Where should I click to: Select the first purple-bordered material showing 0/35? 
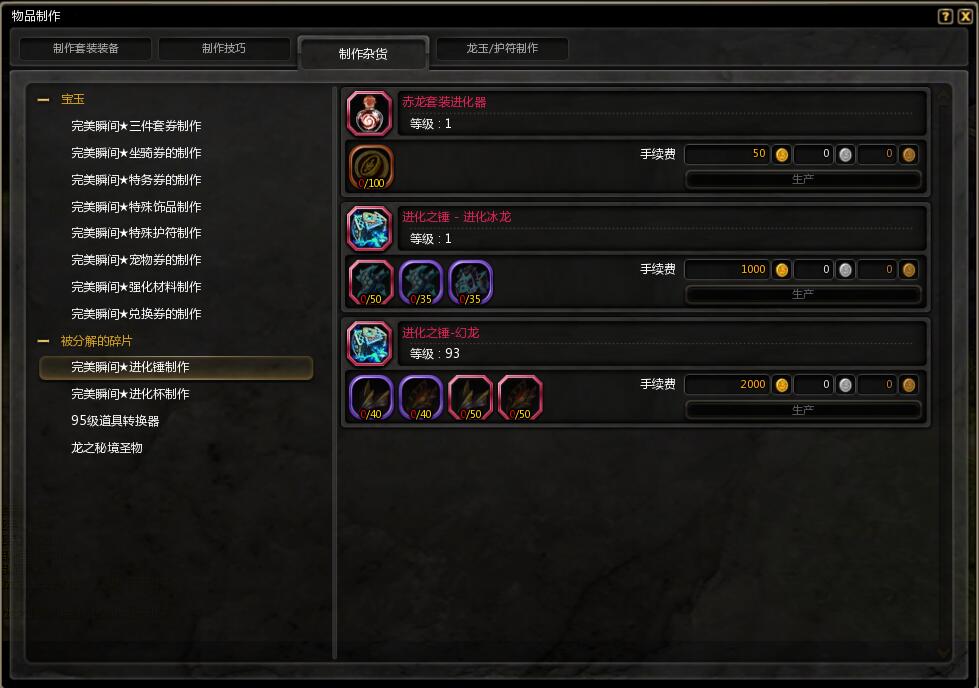point(421,283)
